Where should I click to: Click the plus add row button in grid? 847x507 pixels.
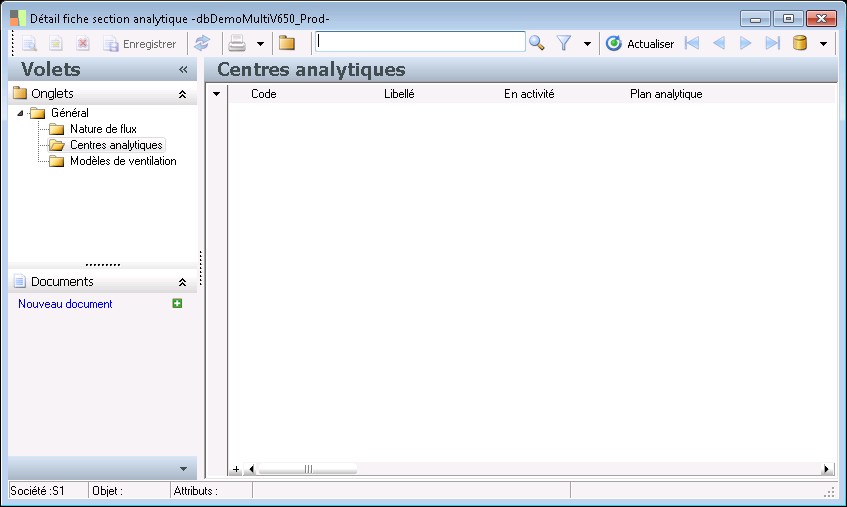point(236,469)
